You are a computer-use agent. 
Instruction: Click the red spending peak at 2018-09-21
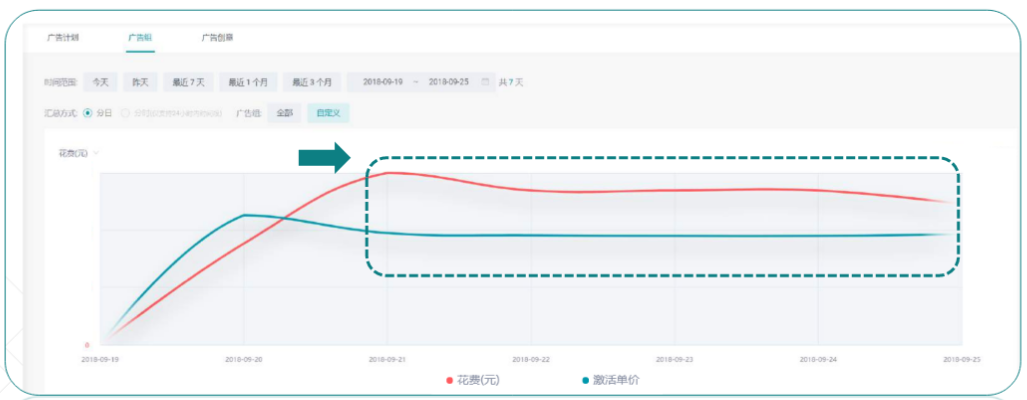[x=388, y=173]
